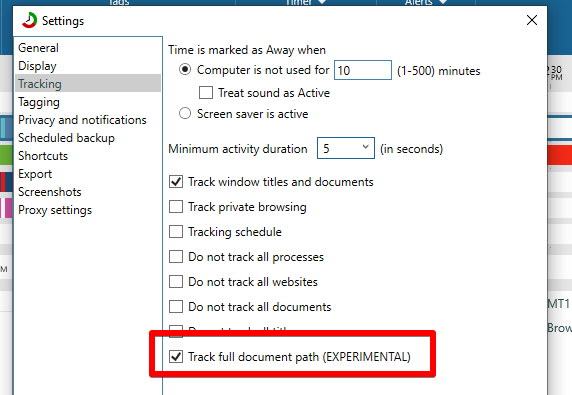The image size is (572, 395).
Task: Go to Scheduled backup settings
Action: click(66, 138)
